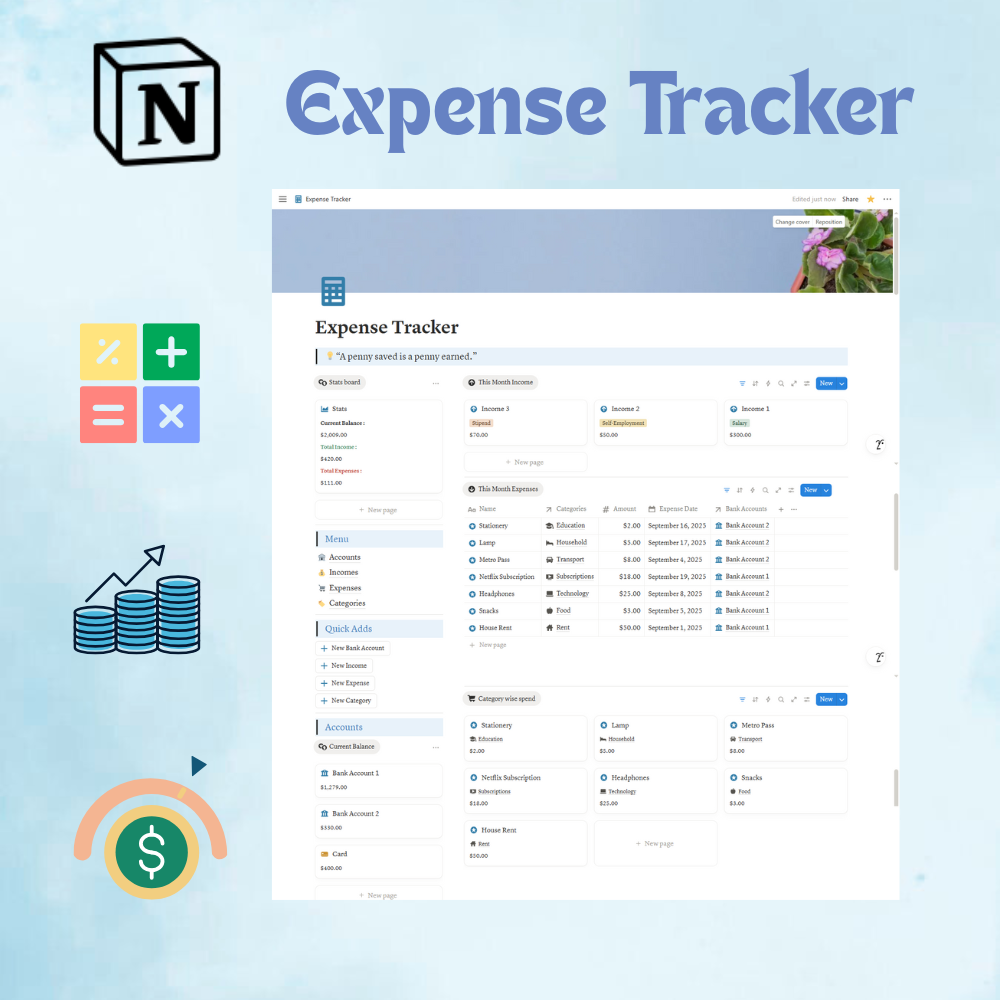1000x1000 pixels.
Task: Click the Amount column header
Action: coord(619,509)
